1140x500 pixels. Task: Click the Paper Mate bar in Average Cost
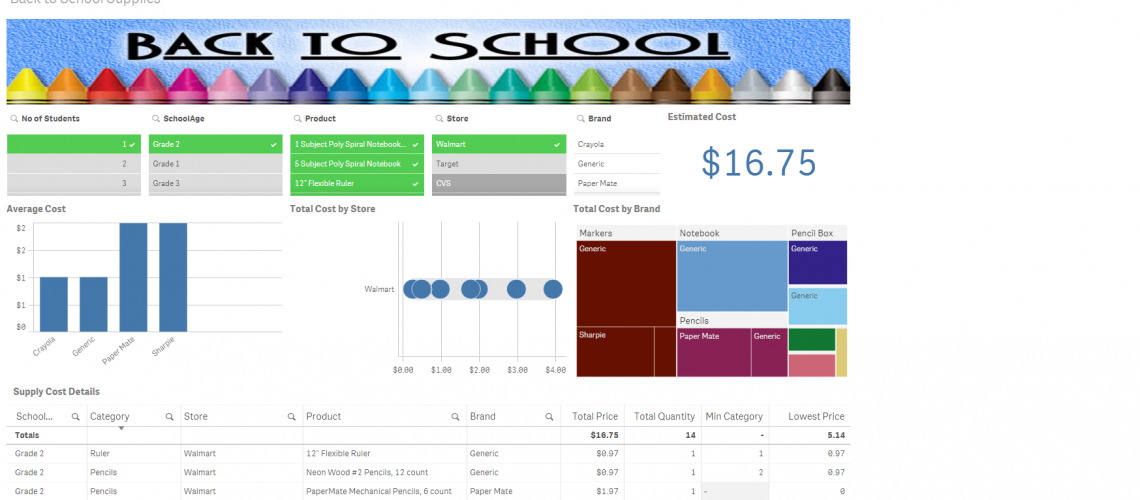134,278
